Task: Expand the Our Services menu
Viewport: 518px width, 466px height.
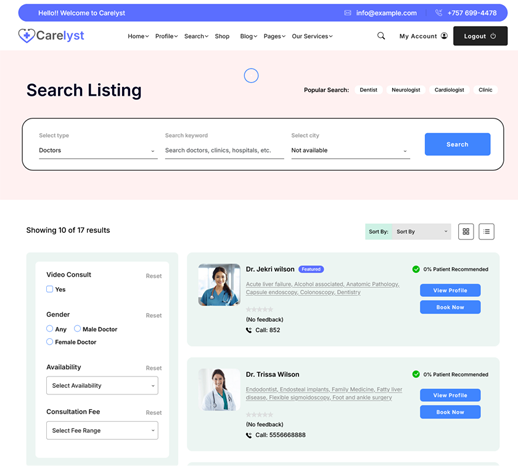Action: coord(312,36)
